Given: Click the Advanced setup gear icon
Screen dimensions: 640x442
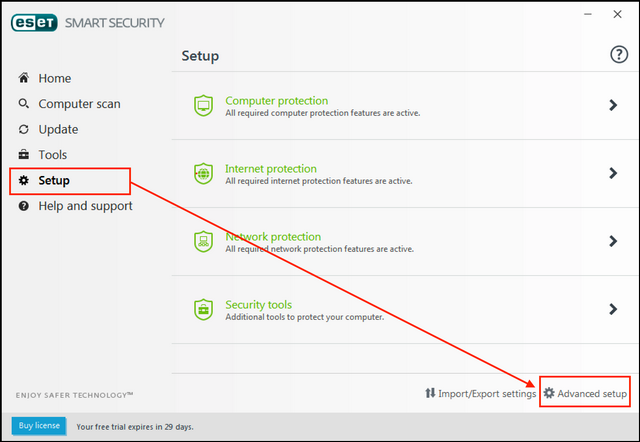Looking at the screenshot, I should point(549,393).
